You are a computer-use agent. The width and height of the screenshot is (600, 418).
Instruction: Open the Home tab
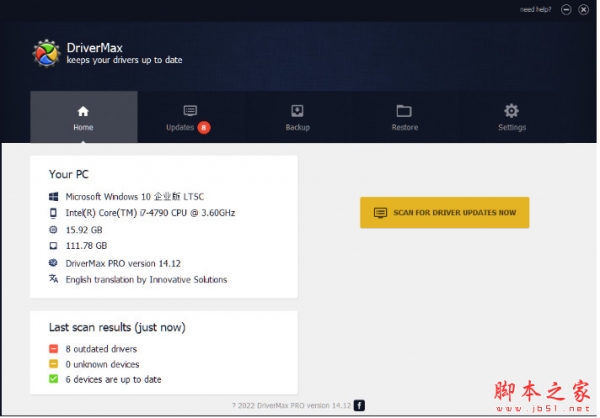point(83,117)
